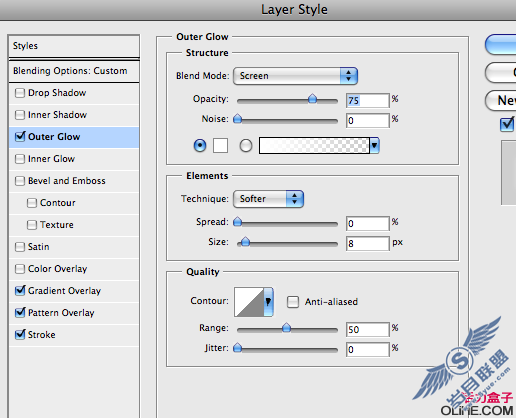Select the gradient glow radio button
This screenshot has width=516, height=418.
click(246, 145)
